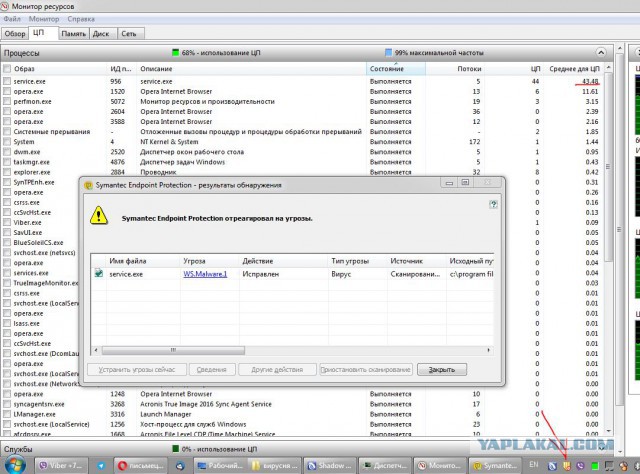Click the Acronis True Image 2016 Sync Agent Service description
This screenshot has height=474, width=640.
click(x=206, y=404)
